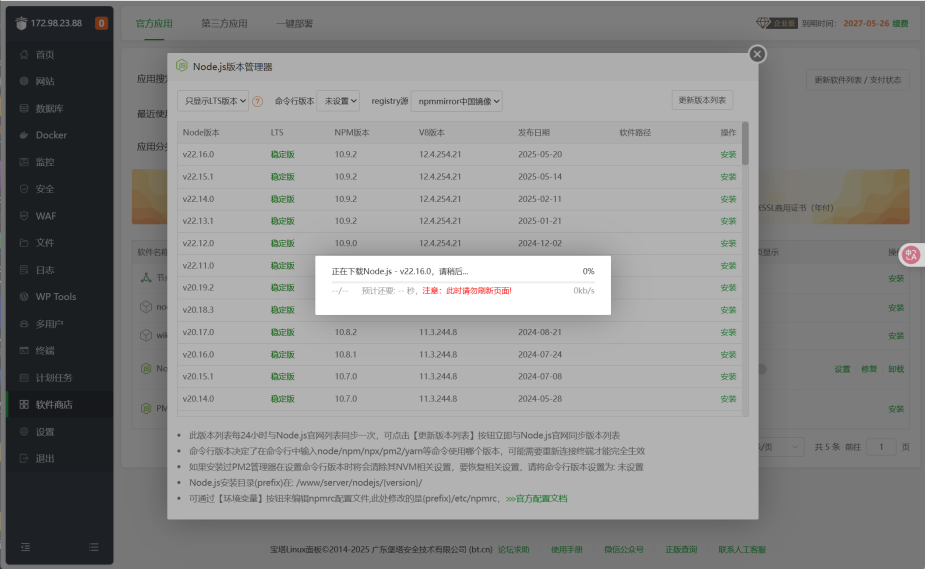Click the WP Tools WordPress icon

[x=24, y=297]
